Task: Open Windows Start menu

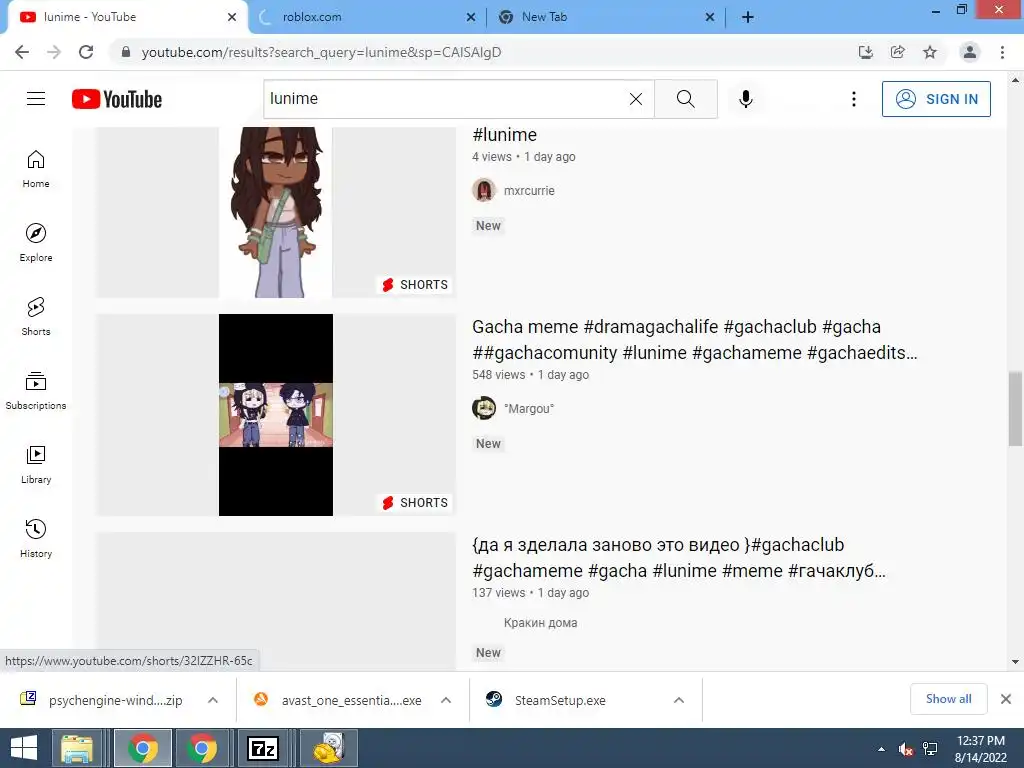Action: (24, 748)
